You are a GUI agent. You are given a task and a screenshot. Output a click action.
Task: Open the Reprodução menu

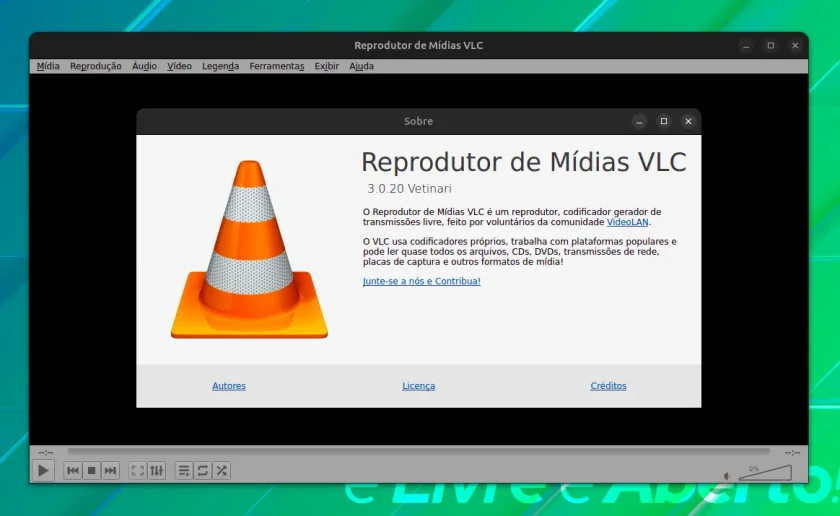point(96,66)
